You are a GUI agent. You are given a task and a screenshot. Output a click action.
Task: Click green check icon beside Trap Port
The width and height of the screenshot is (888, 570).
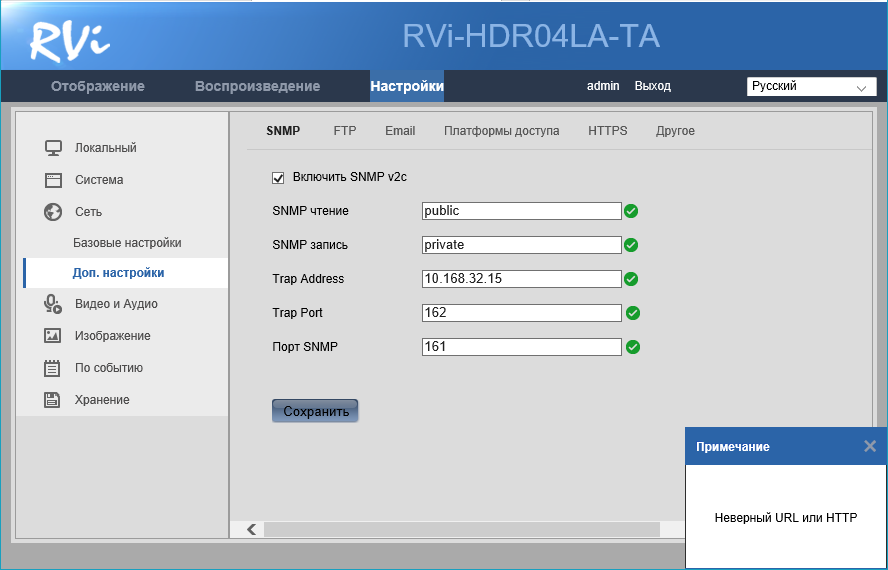[633, 313]
